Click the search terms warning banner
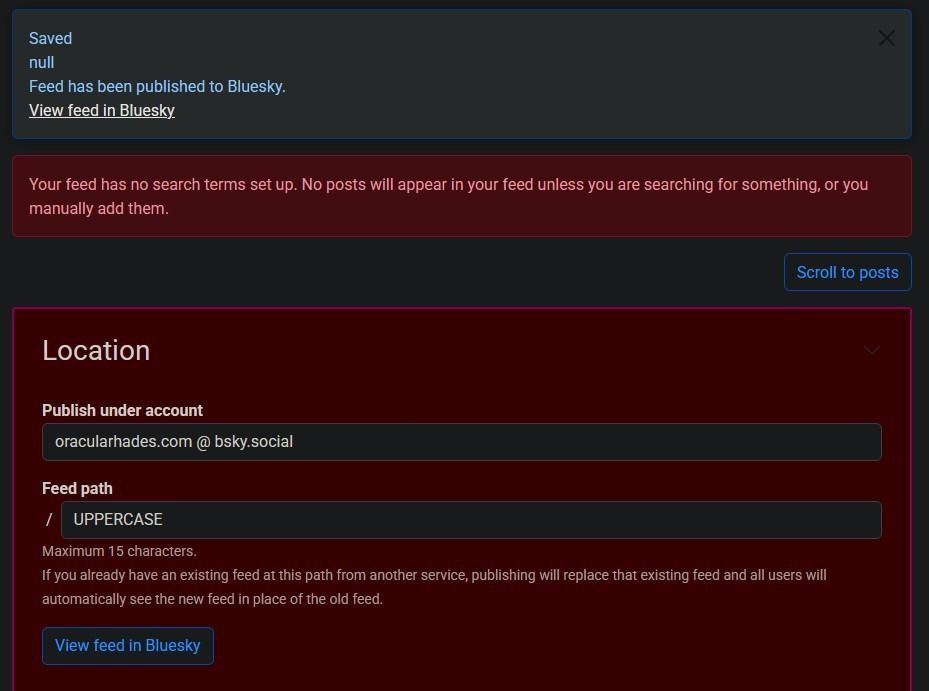The image size is (929, 691). pos(461,196)
